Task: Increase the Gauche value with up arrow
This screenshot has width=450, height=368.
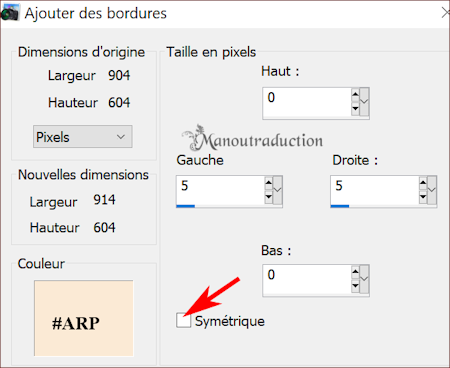Action: (269, 182)
